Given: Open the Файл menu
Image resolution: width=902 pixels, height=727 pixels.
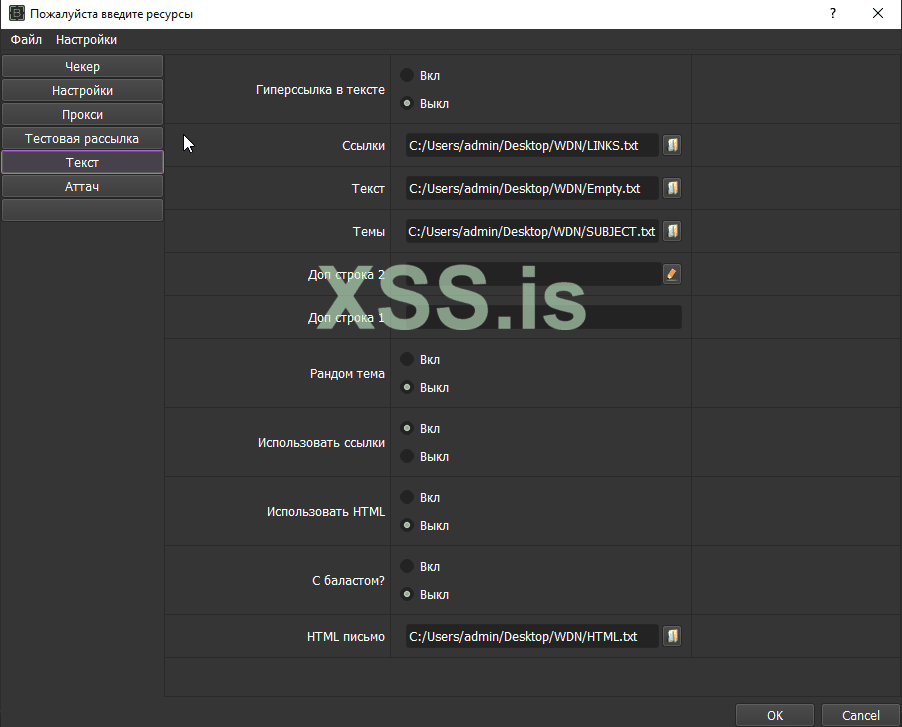Looking at the screenshot, I should click(26, 40).
